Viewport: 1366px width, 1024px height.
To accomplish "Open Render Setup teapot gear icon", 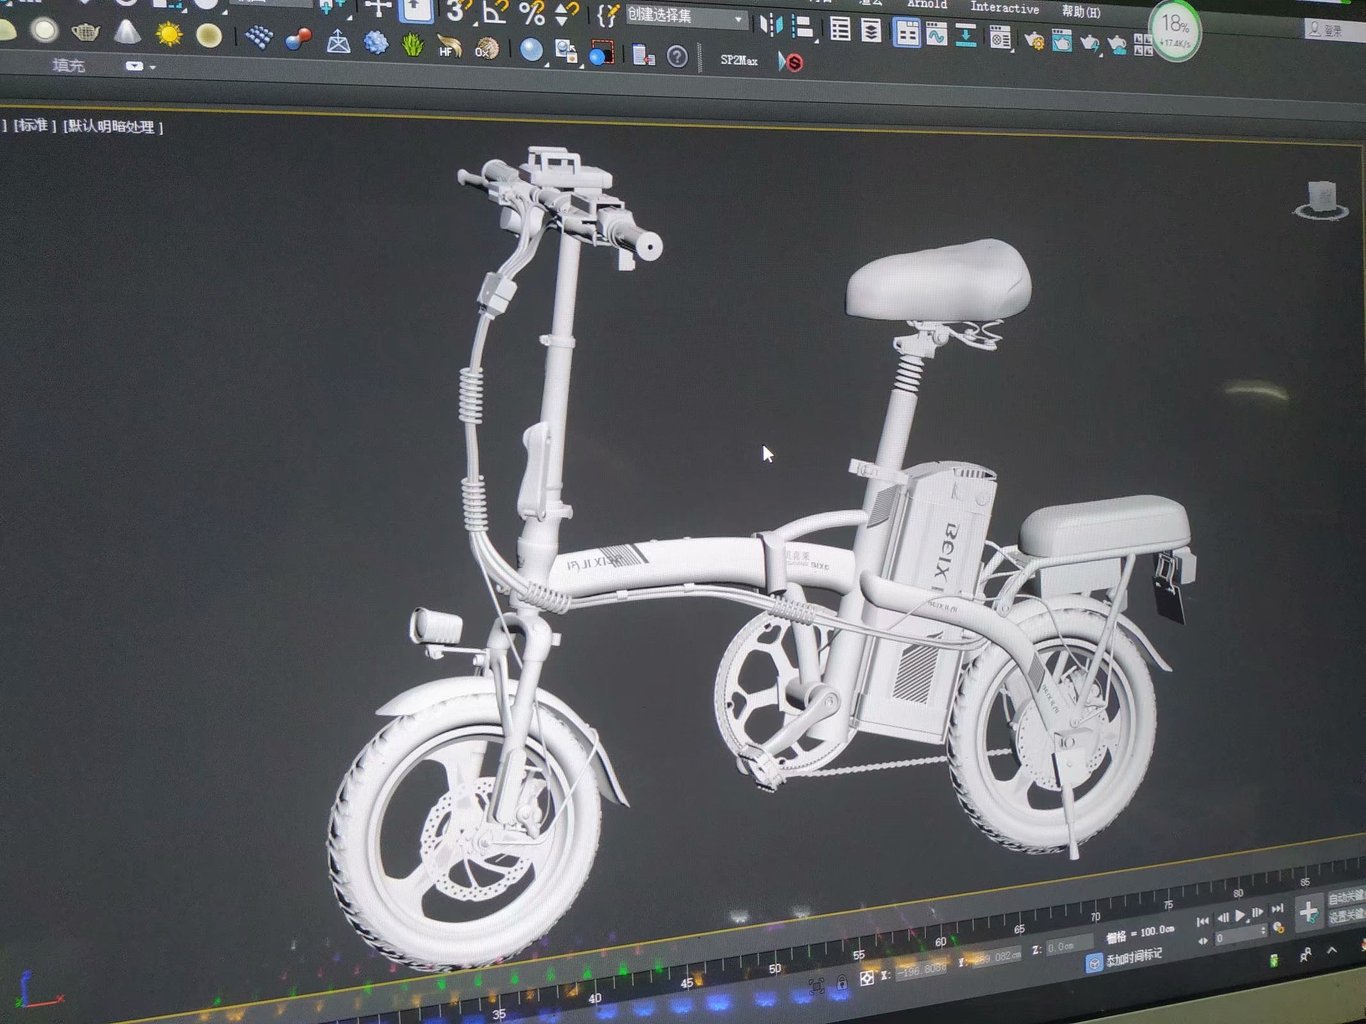I will click(x=1035, y=40).
